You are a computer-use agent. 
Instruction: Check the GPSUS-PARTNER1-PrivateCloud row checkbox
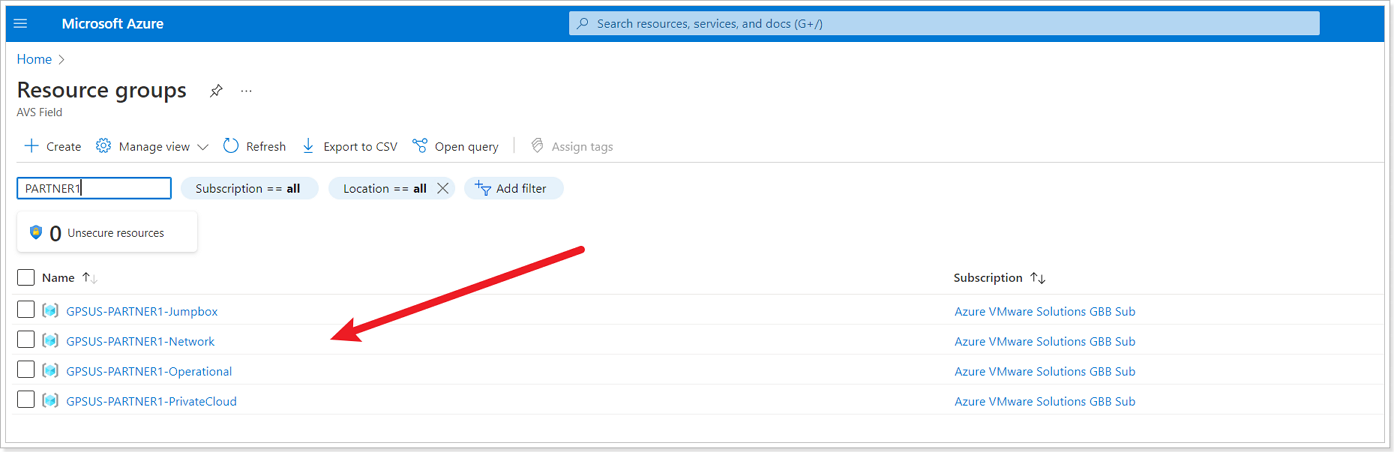(26, 400)
